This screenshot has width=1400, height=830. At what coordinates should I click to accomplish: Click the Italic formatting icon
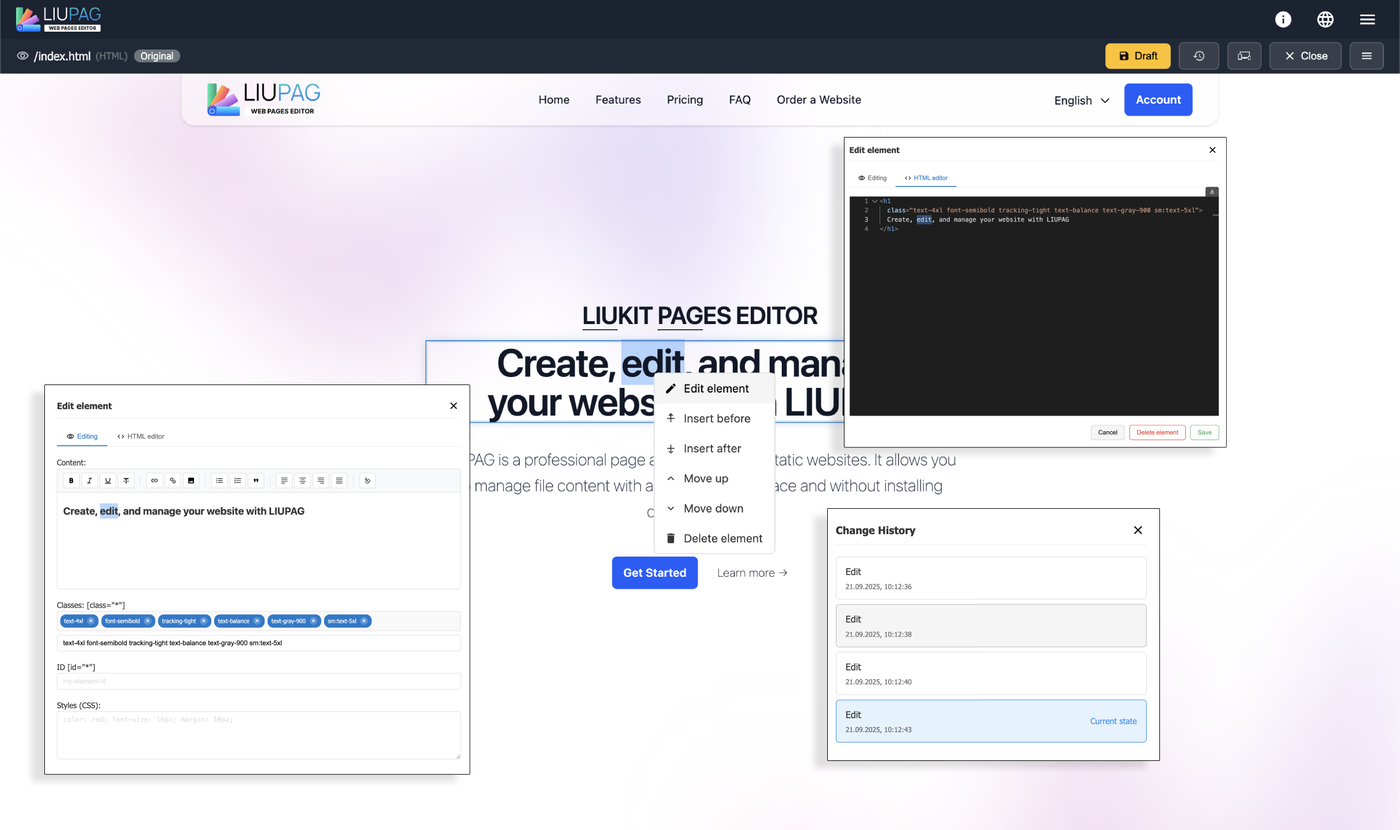(x=89, y=481)
